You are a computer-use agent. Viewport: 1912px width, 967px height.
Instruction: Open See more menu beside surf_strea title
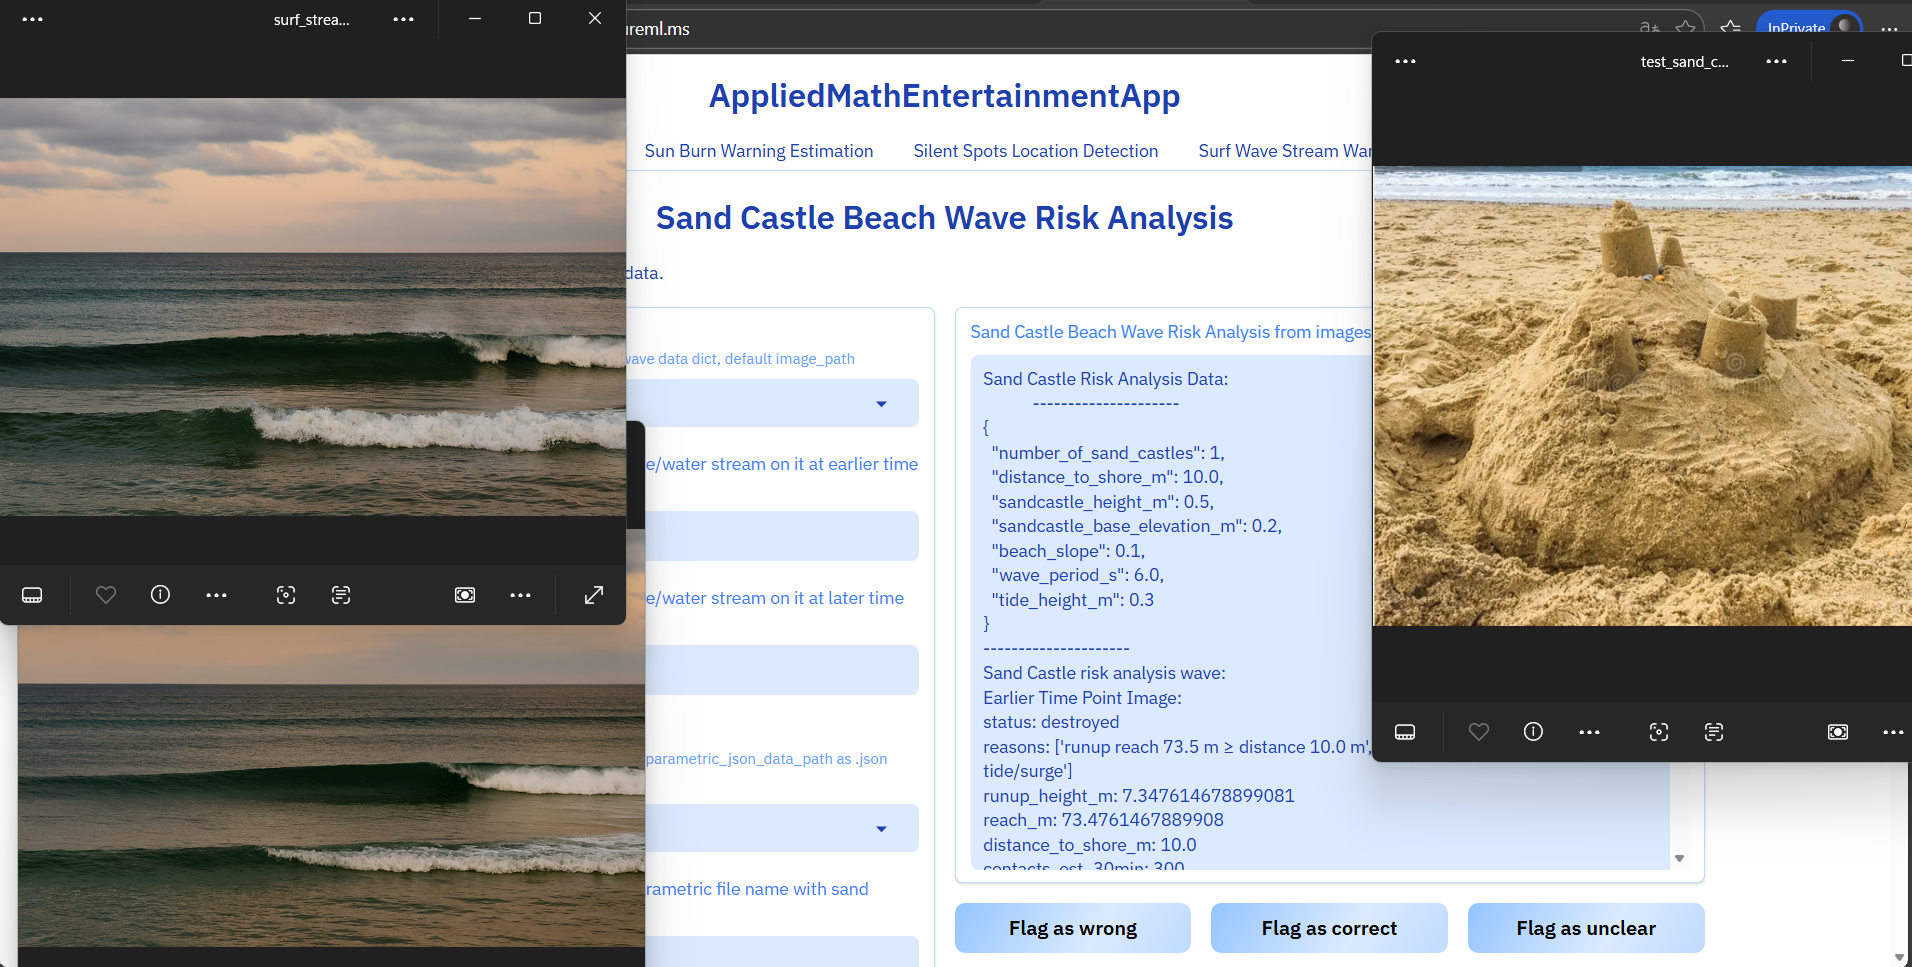(403, 19)
